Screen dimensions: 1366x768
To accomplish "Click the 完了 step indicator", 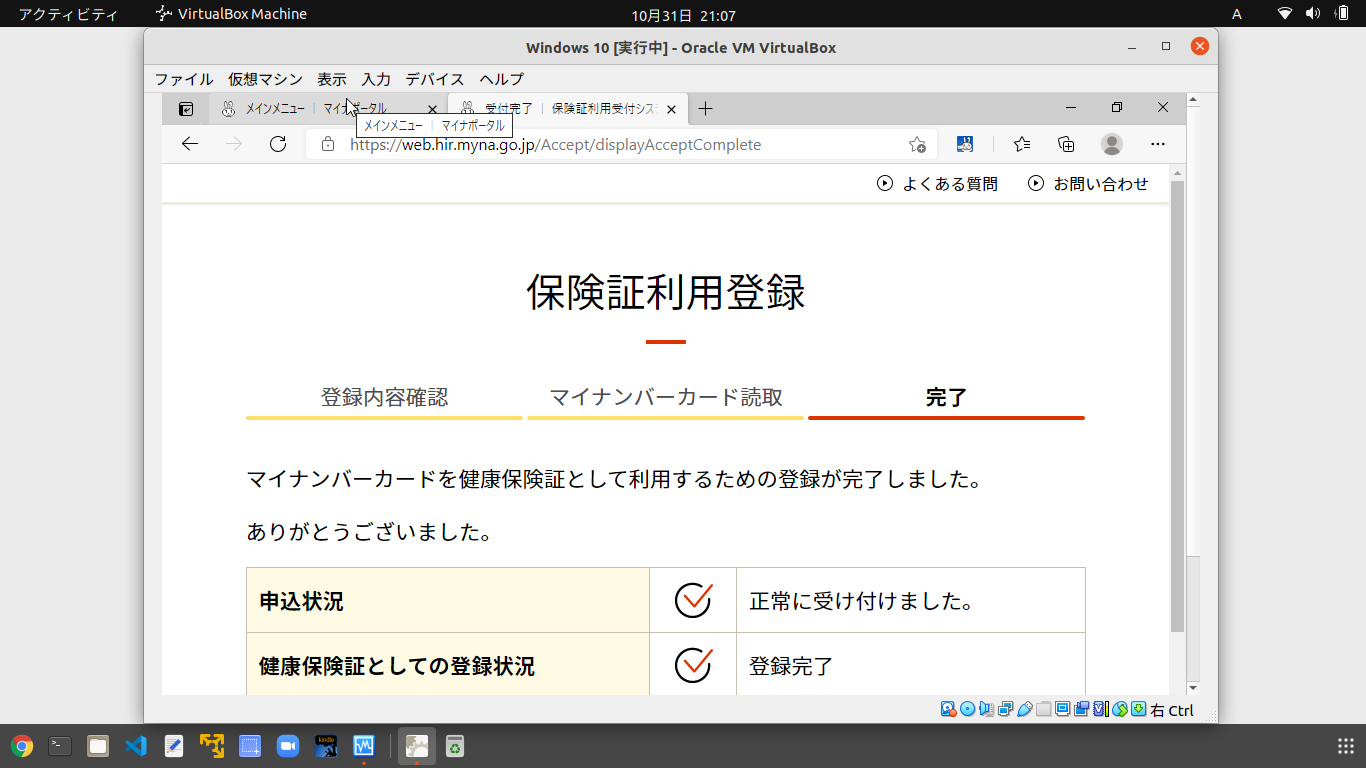I will tap(945, 397).
